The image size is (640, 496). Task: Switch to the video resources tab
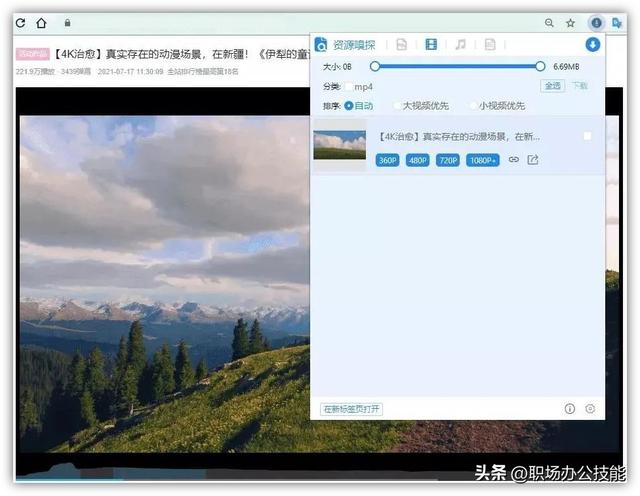(x=431, y=44)
